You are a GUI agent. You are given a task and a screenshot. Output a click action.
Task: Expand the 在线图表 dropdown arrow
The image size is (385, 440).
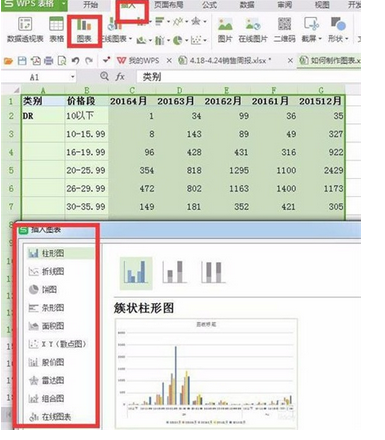pyautogui.click(x=130, y=39)
